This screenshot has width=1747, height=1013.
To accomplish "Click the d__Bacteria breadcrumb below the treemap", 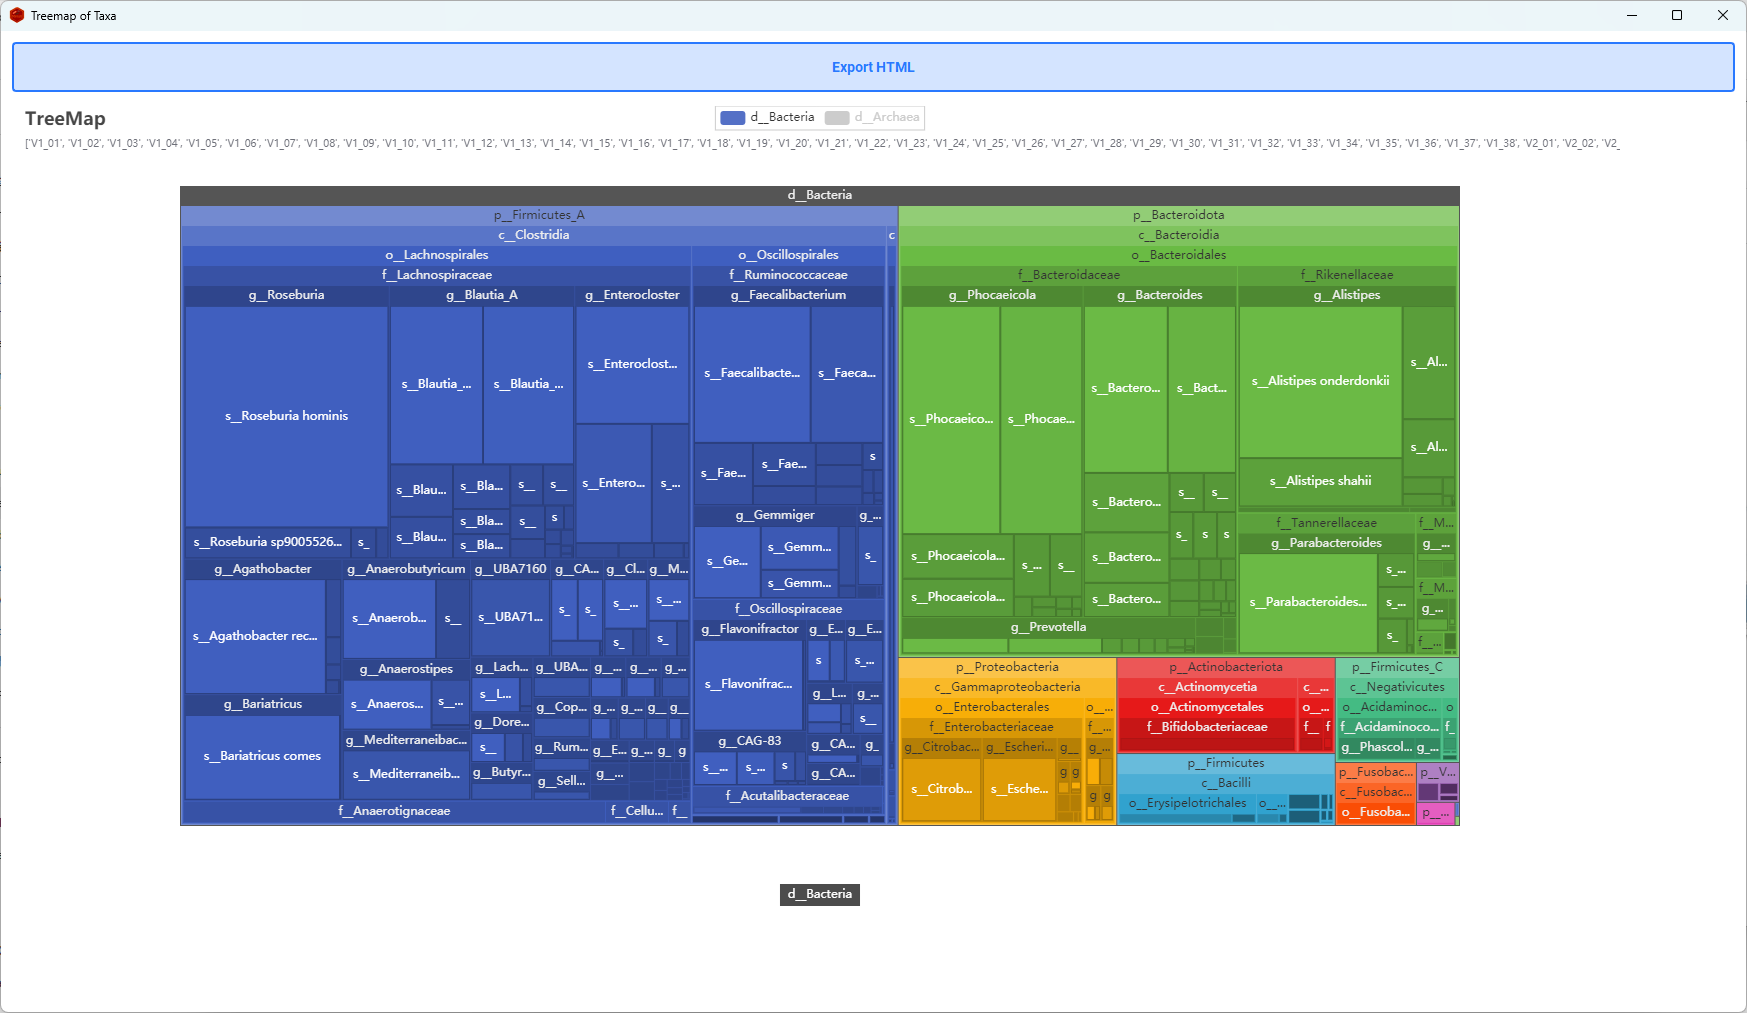I will (820, 894).
